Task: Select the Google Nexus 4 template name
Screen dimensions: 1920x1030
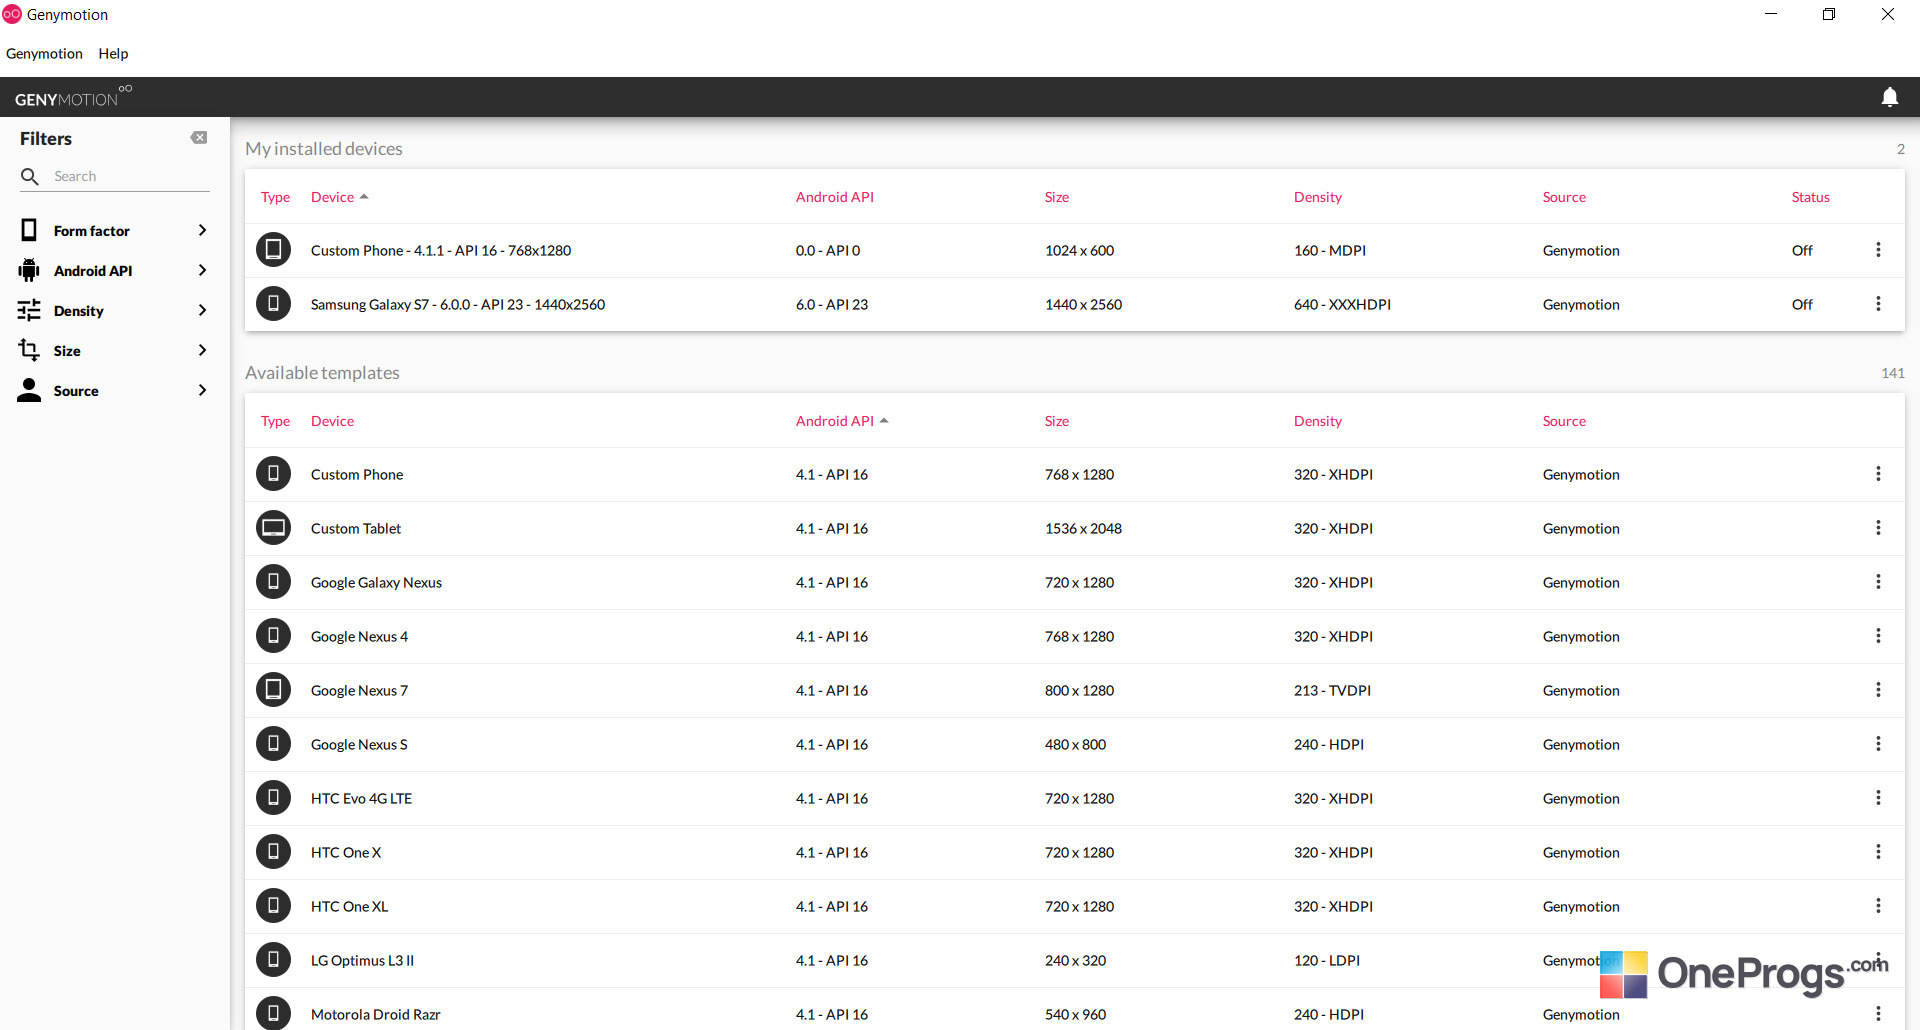Action: pyautogui.click(x=359, y=636)
